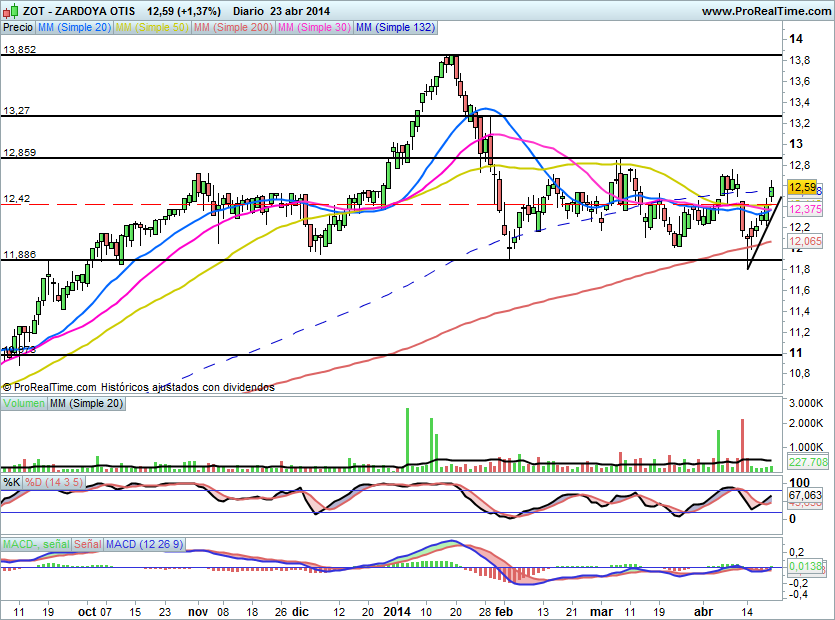Click the abr month marker on time axis
The width and height of the screenshot is (835, 620).
pos(703,611)
